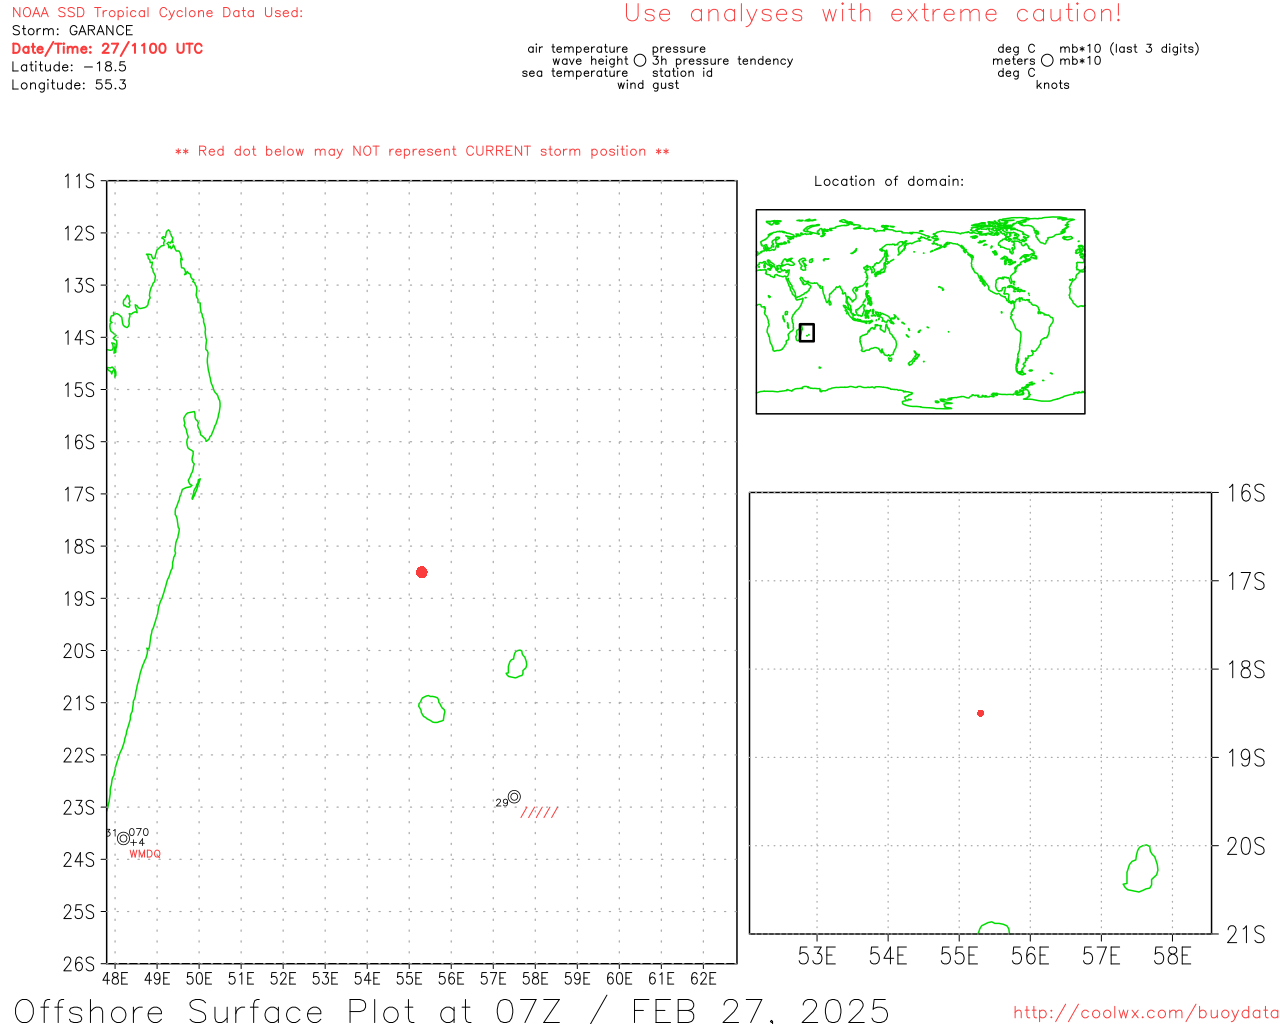This screenshot has height=1024, width=1280.
Task: Click the red dot disclaimer note
Action: click(x=422, y=151)
